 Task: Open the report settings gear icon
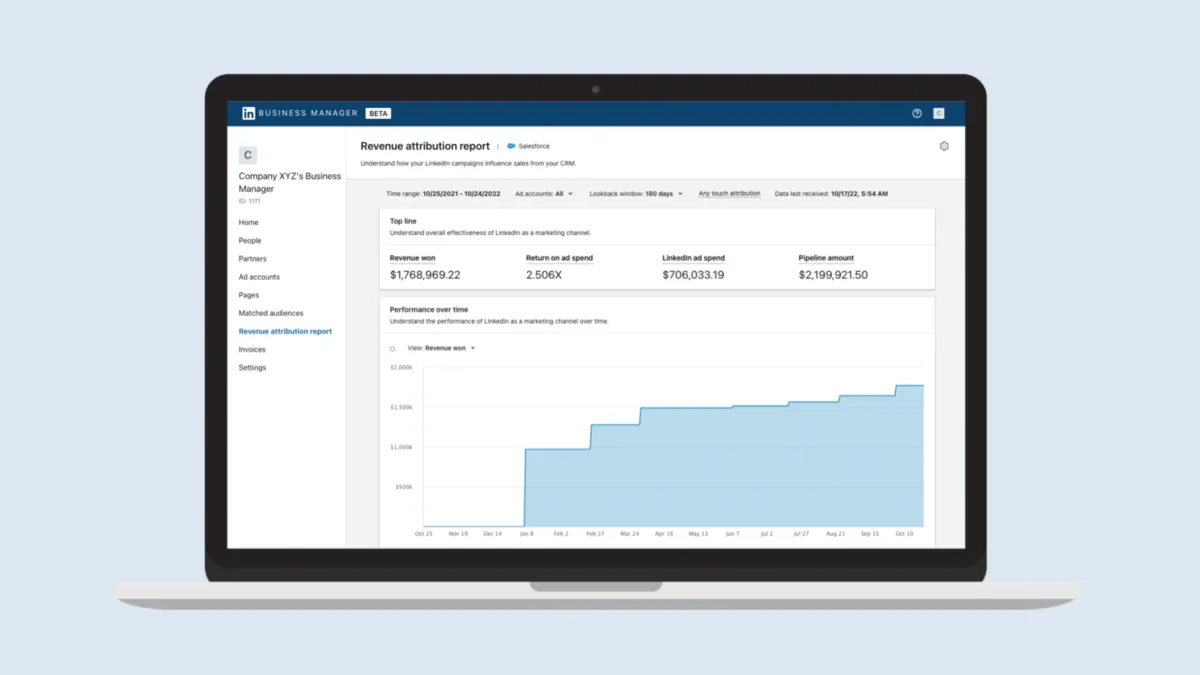tap(943, 145)
